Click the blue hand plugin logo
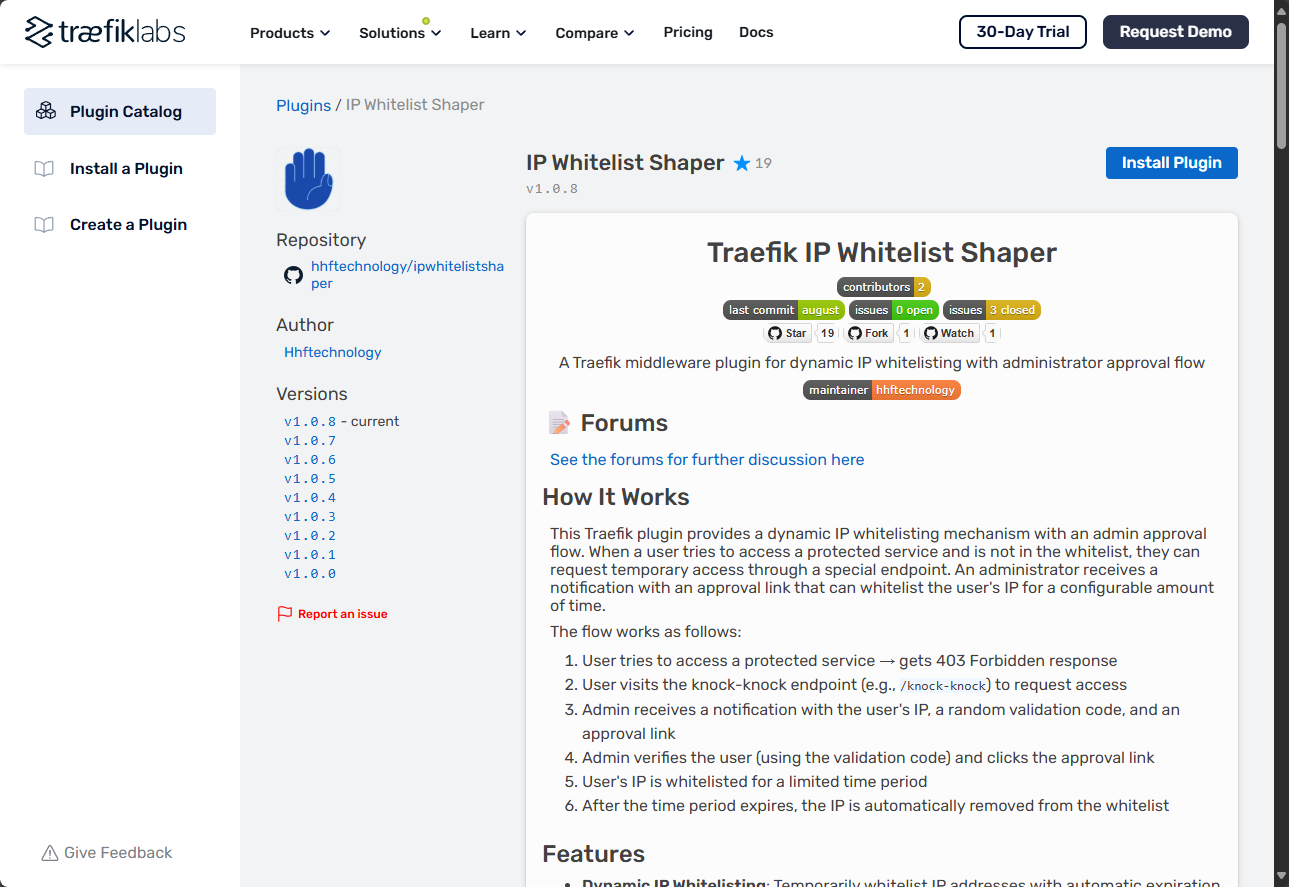This screenshot has width=1289, height=887. [x=308, y=179]
